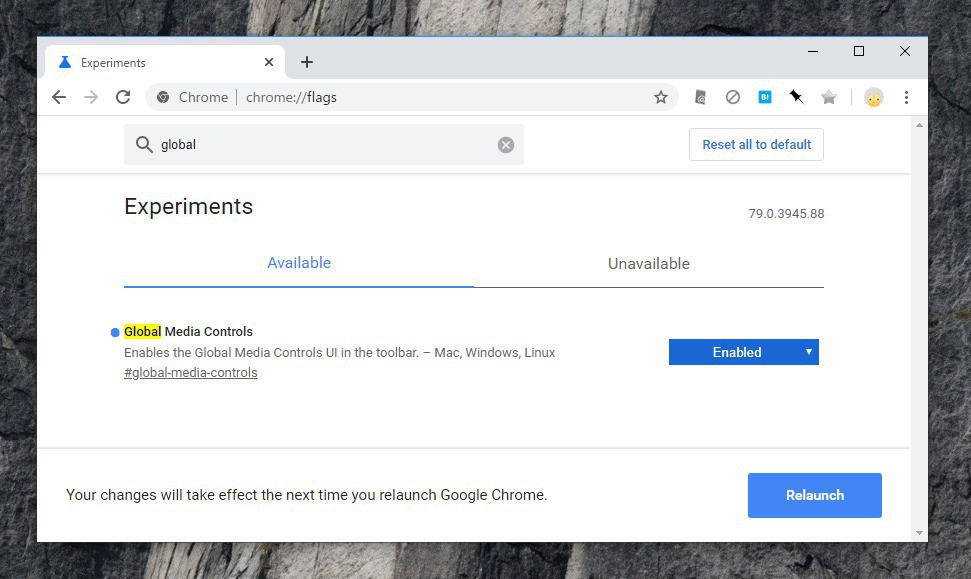
Task: Switch to the Unavailable tab
Action: pyautogui.click(x=648, y=264)
